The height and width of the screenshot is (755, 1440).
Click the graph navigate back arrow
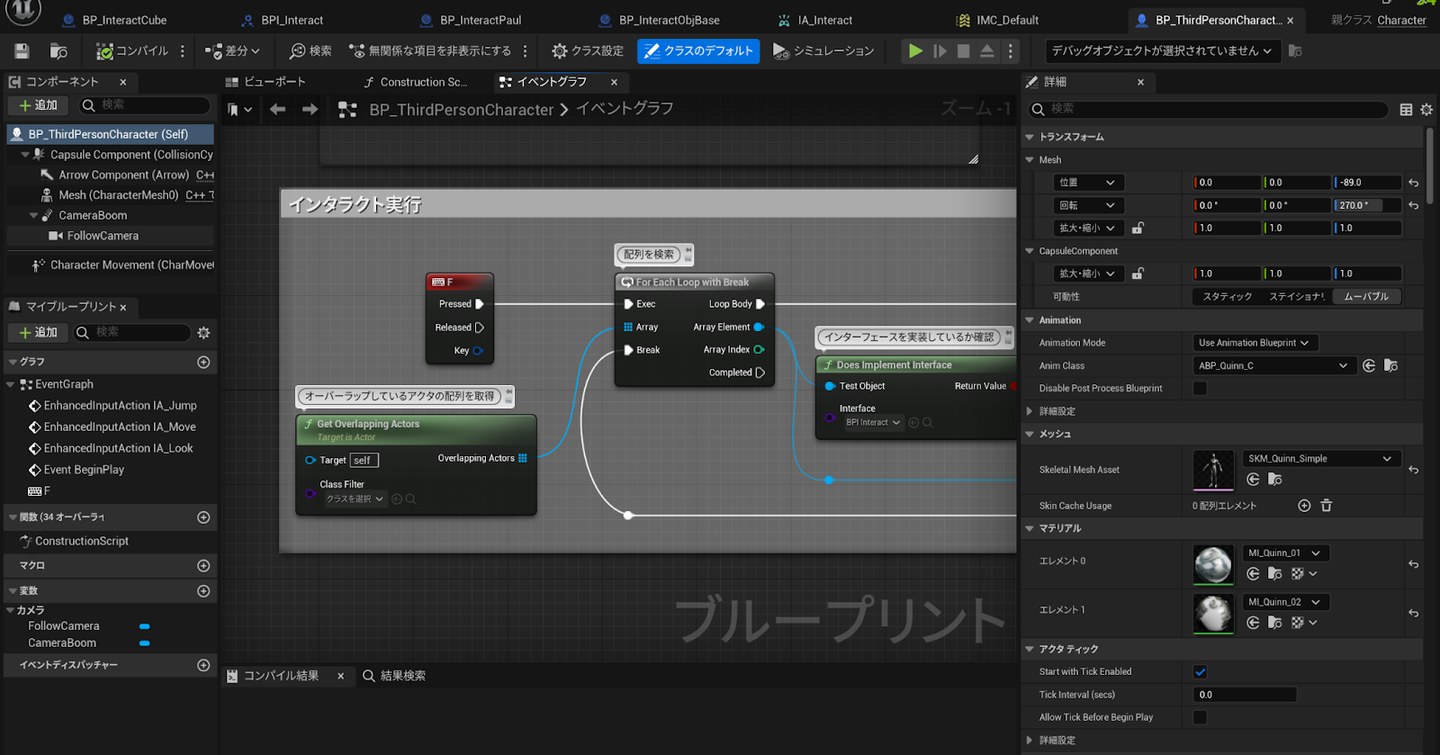tap(278, 110)
